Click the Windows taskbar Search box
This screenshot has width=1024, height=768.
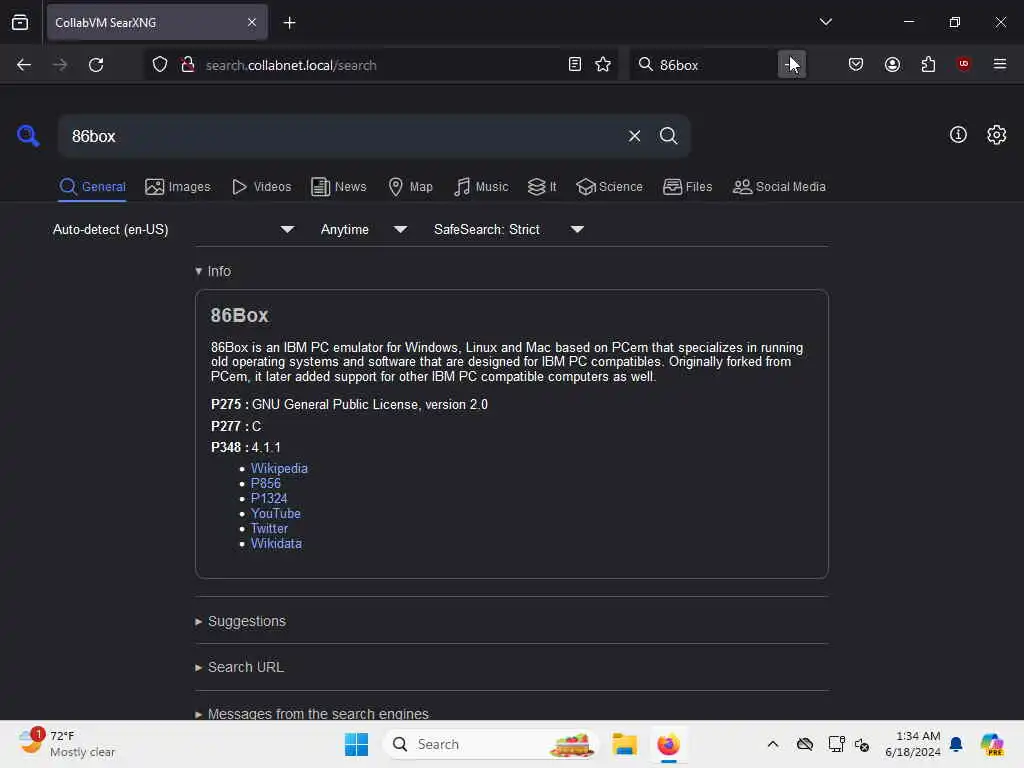click(490, 744)
